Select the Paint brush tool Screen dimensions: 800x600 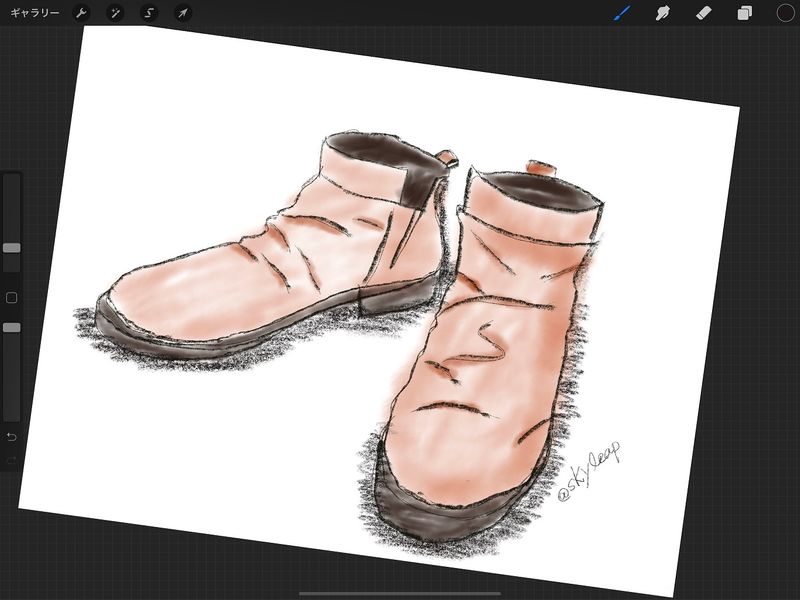tap(622, 13)
